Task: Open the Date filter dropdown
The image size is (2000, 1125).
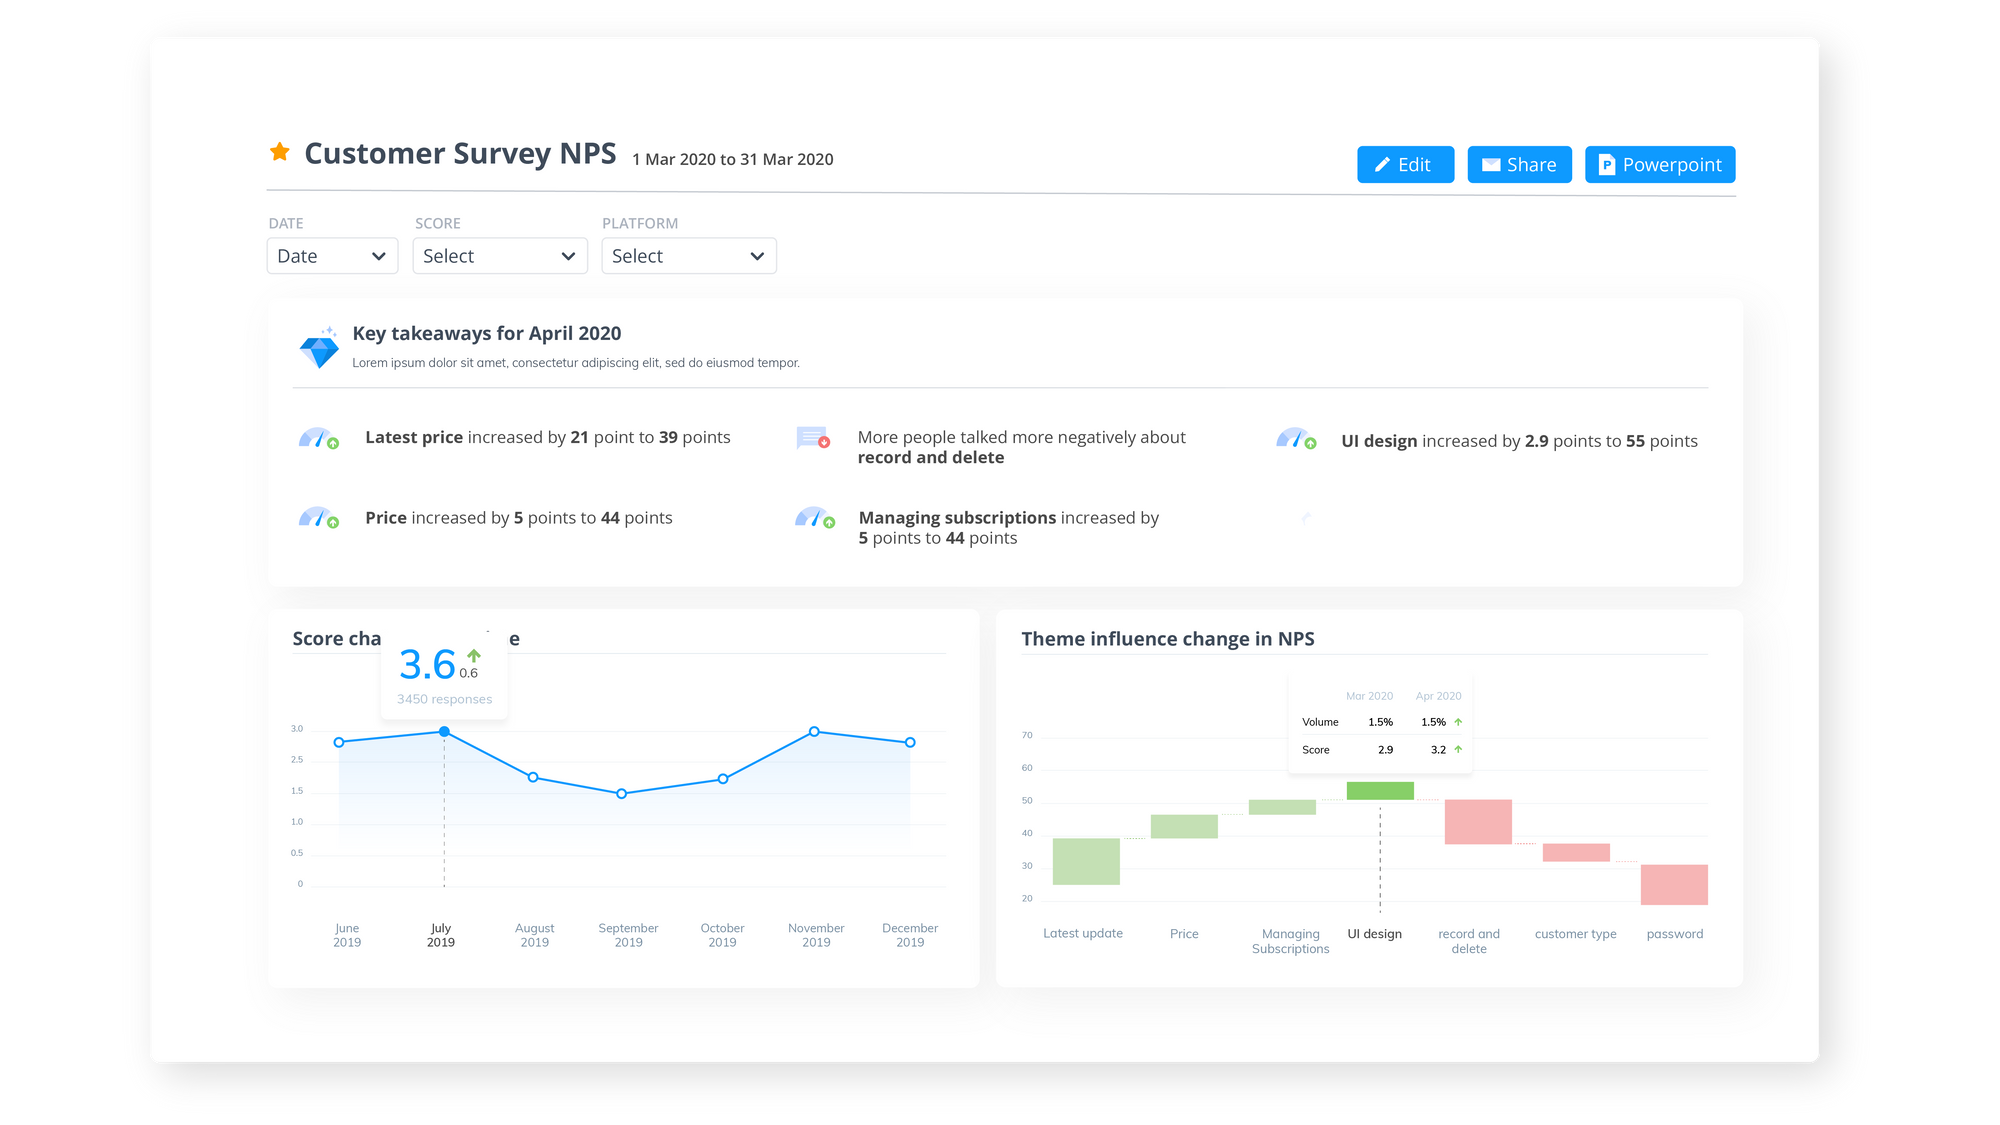Action: (332, 256)
